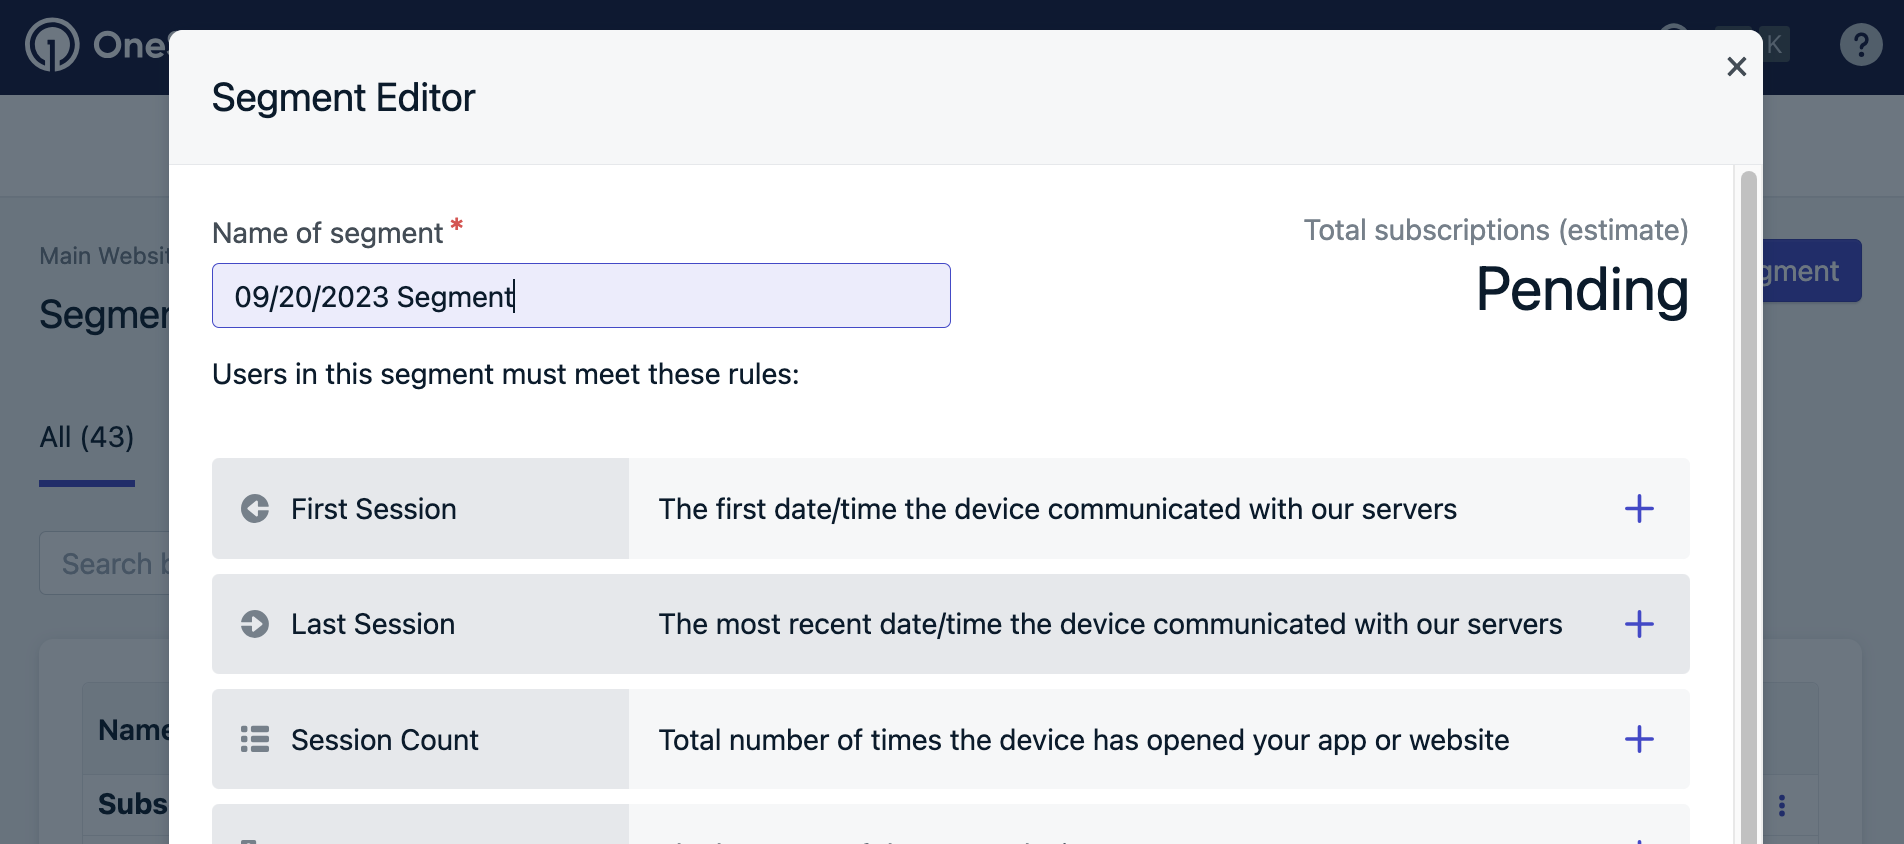The height and width of the screenshot is (844, 1904).
Task: Click the Name of segment input field
Action: [581, 296]
